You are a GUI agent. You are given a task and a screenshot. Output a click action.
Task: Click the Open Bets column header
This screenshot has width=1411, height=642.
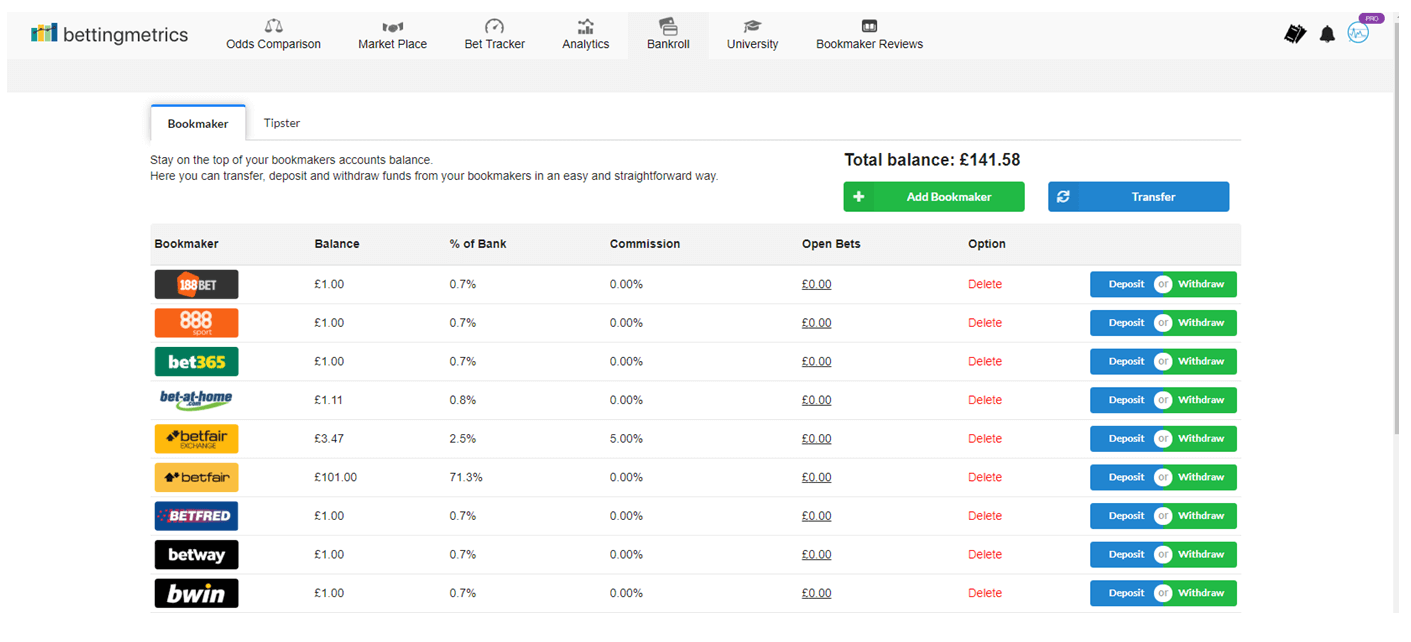tap(831, 244)
